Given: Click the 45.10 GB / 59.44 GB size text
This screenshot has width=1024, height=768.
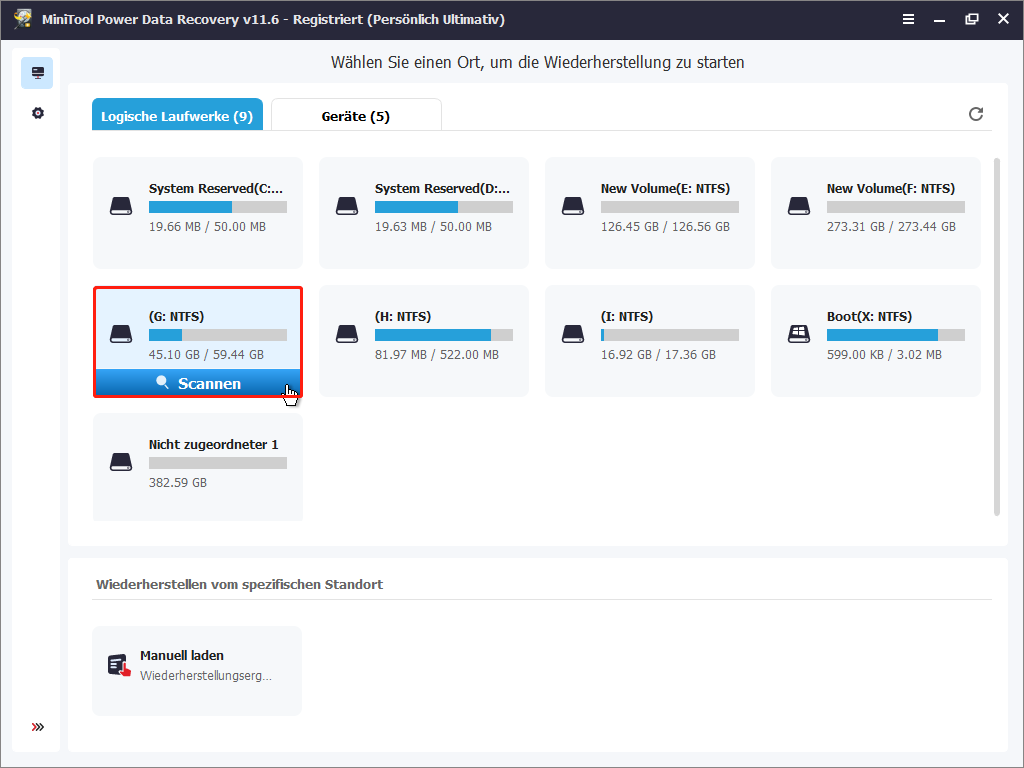Looking at the screenshot, I should tap(206, 355).
